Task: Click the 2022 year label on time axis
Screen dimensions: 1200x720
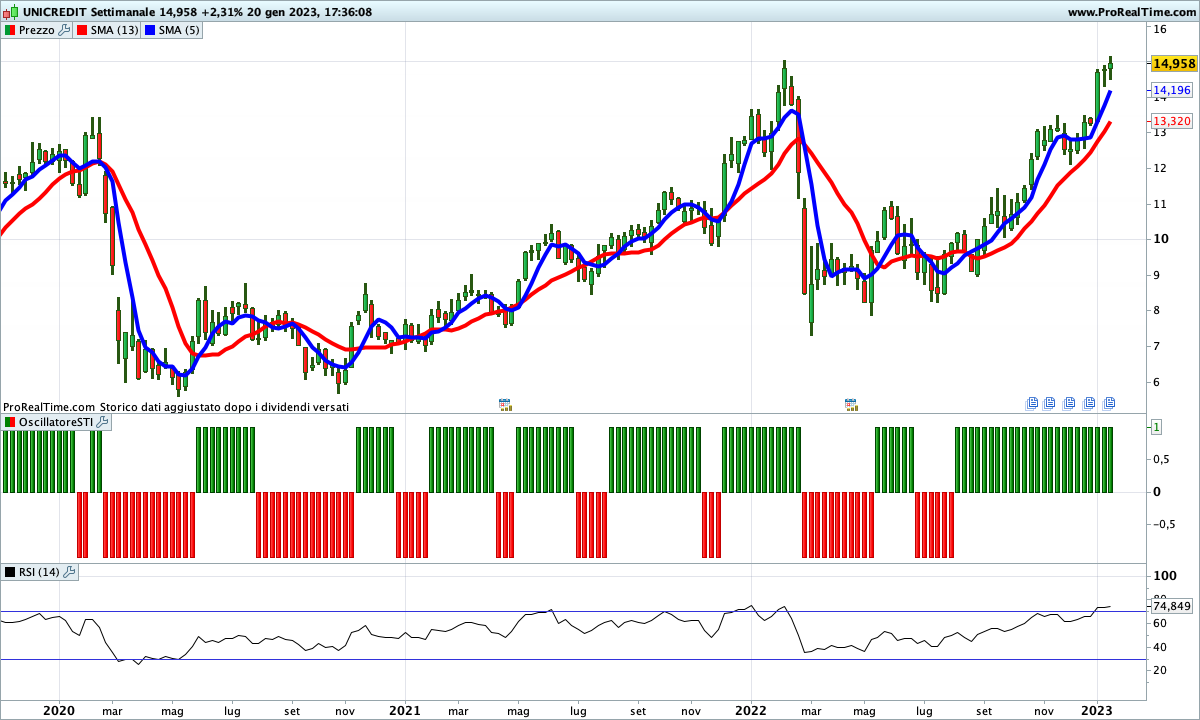Action: (x=750, y=710)
